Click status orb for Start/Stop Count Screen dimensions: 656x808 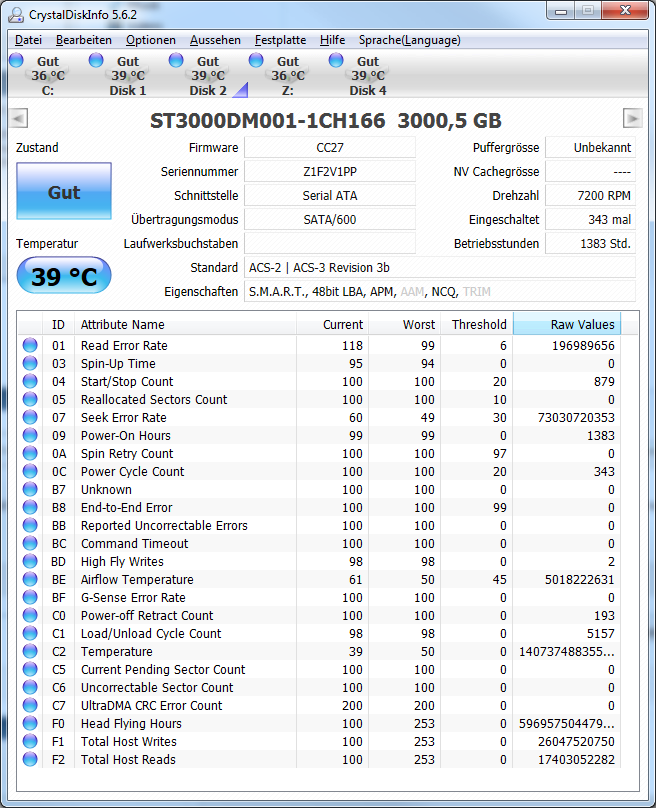30,381
